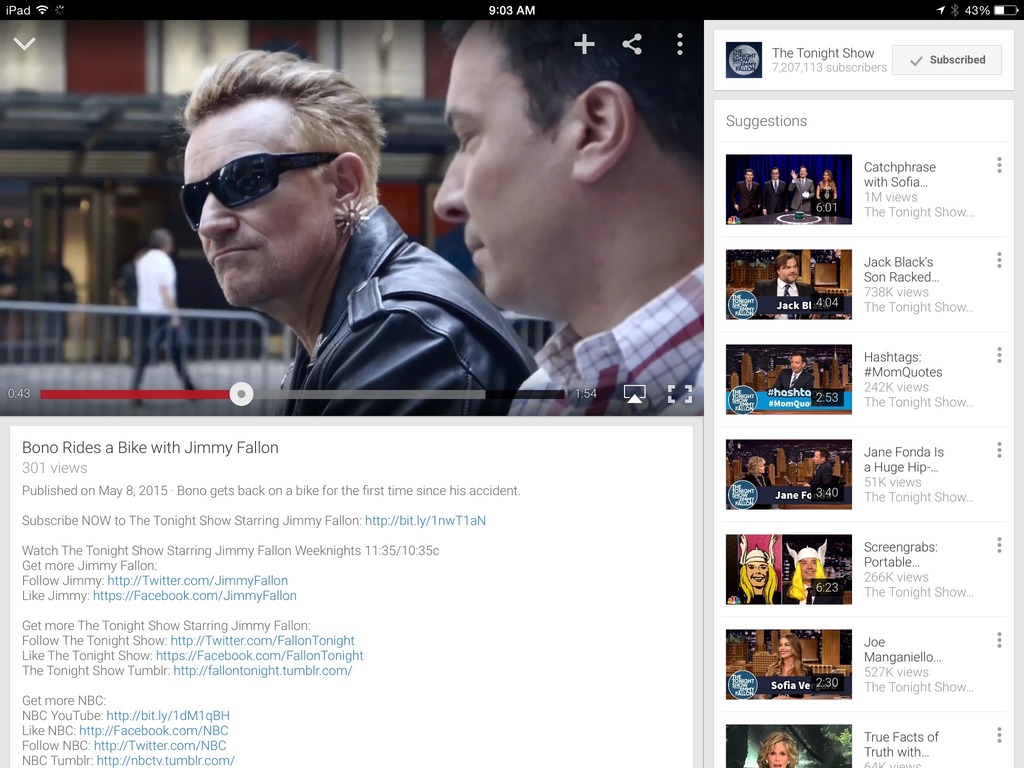This screenshot has width=1024, height=768.
Task: Open Twitter.com/JimmyFallon link
Action: tap(197, 581)
